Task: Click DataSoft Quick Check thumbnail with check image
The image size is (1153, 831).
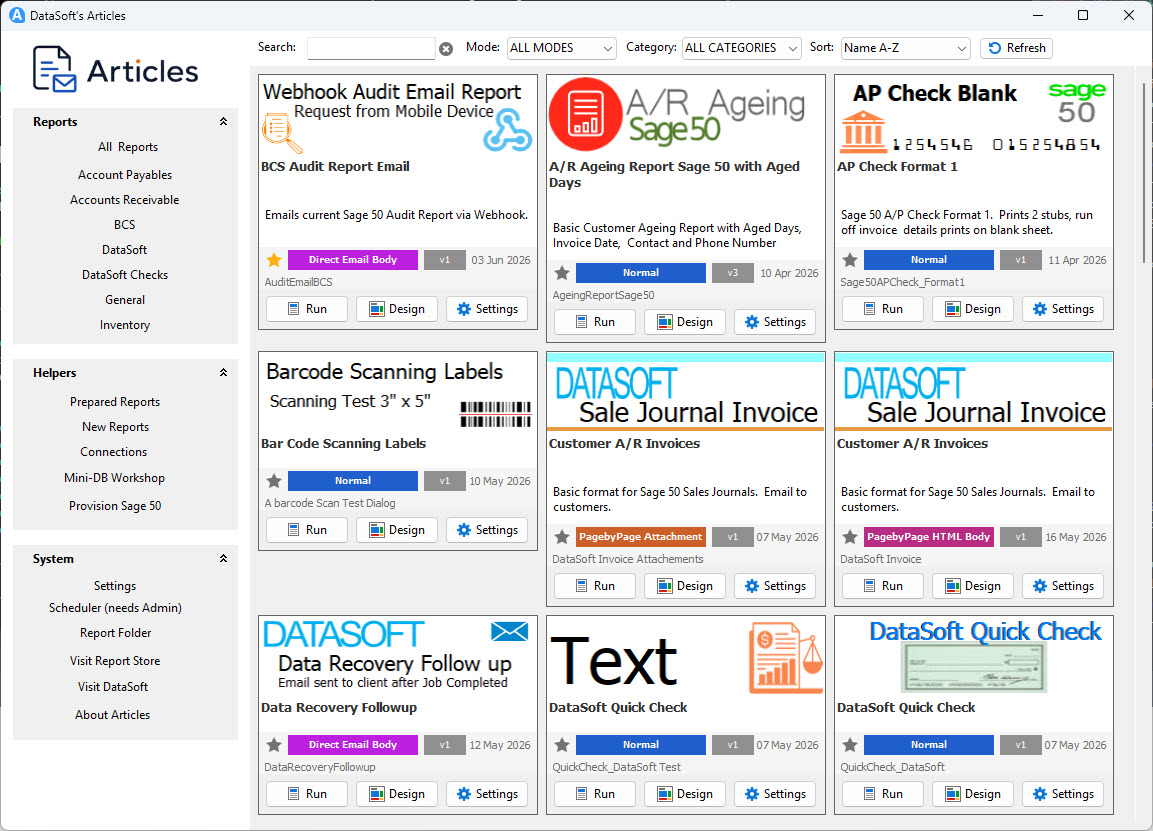Action: click(x=974, y=656)
